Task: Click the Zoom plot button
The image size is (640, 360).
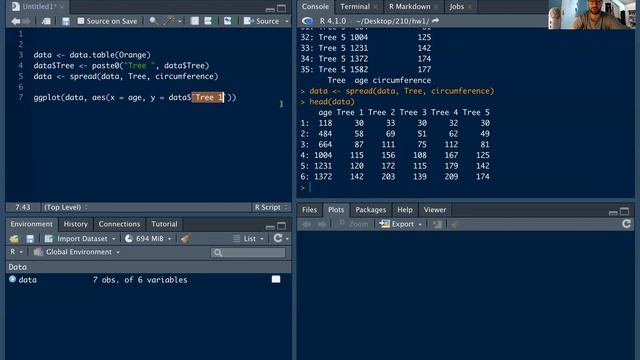Action: tap(353, 224)
